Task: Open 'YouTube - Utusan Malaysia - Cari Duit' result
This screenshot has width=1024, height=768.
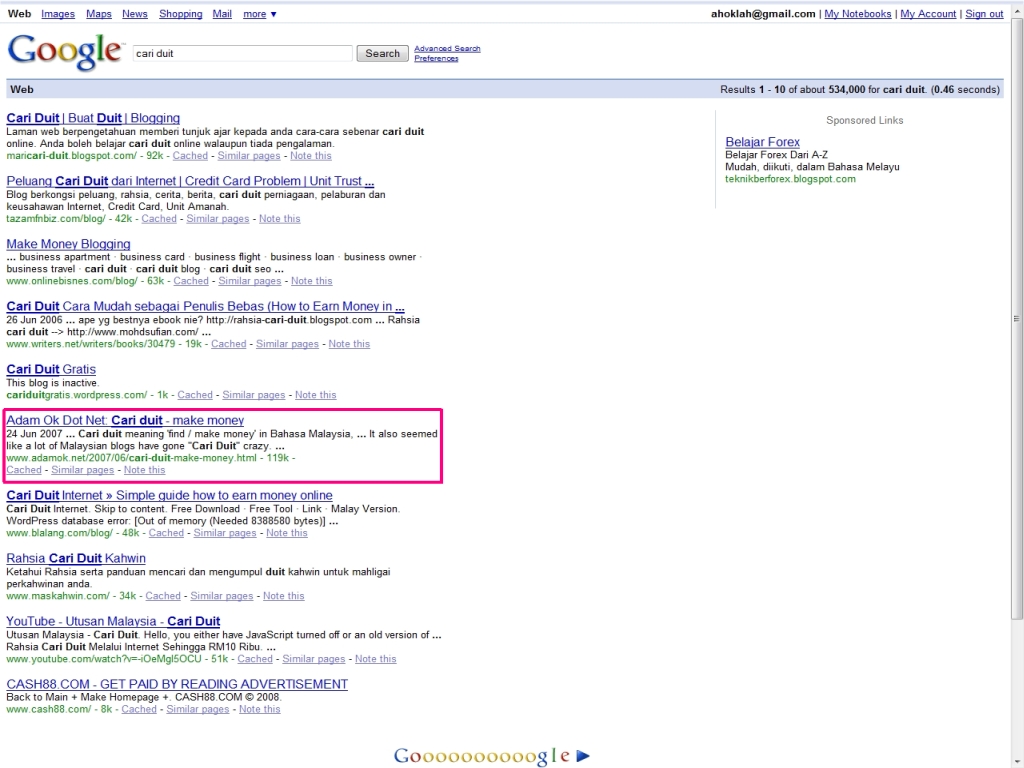Action: (113, 622)
